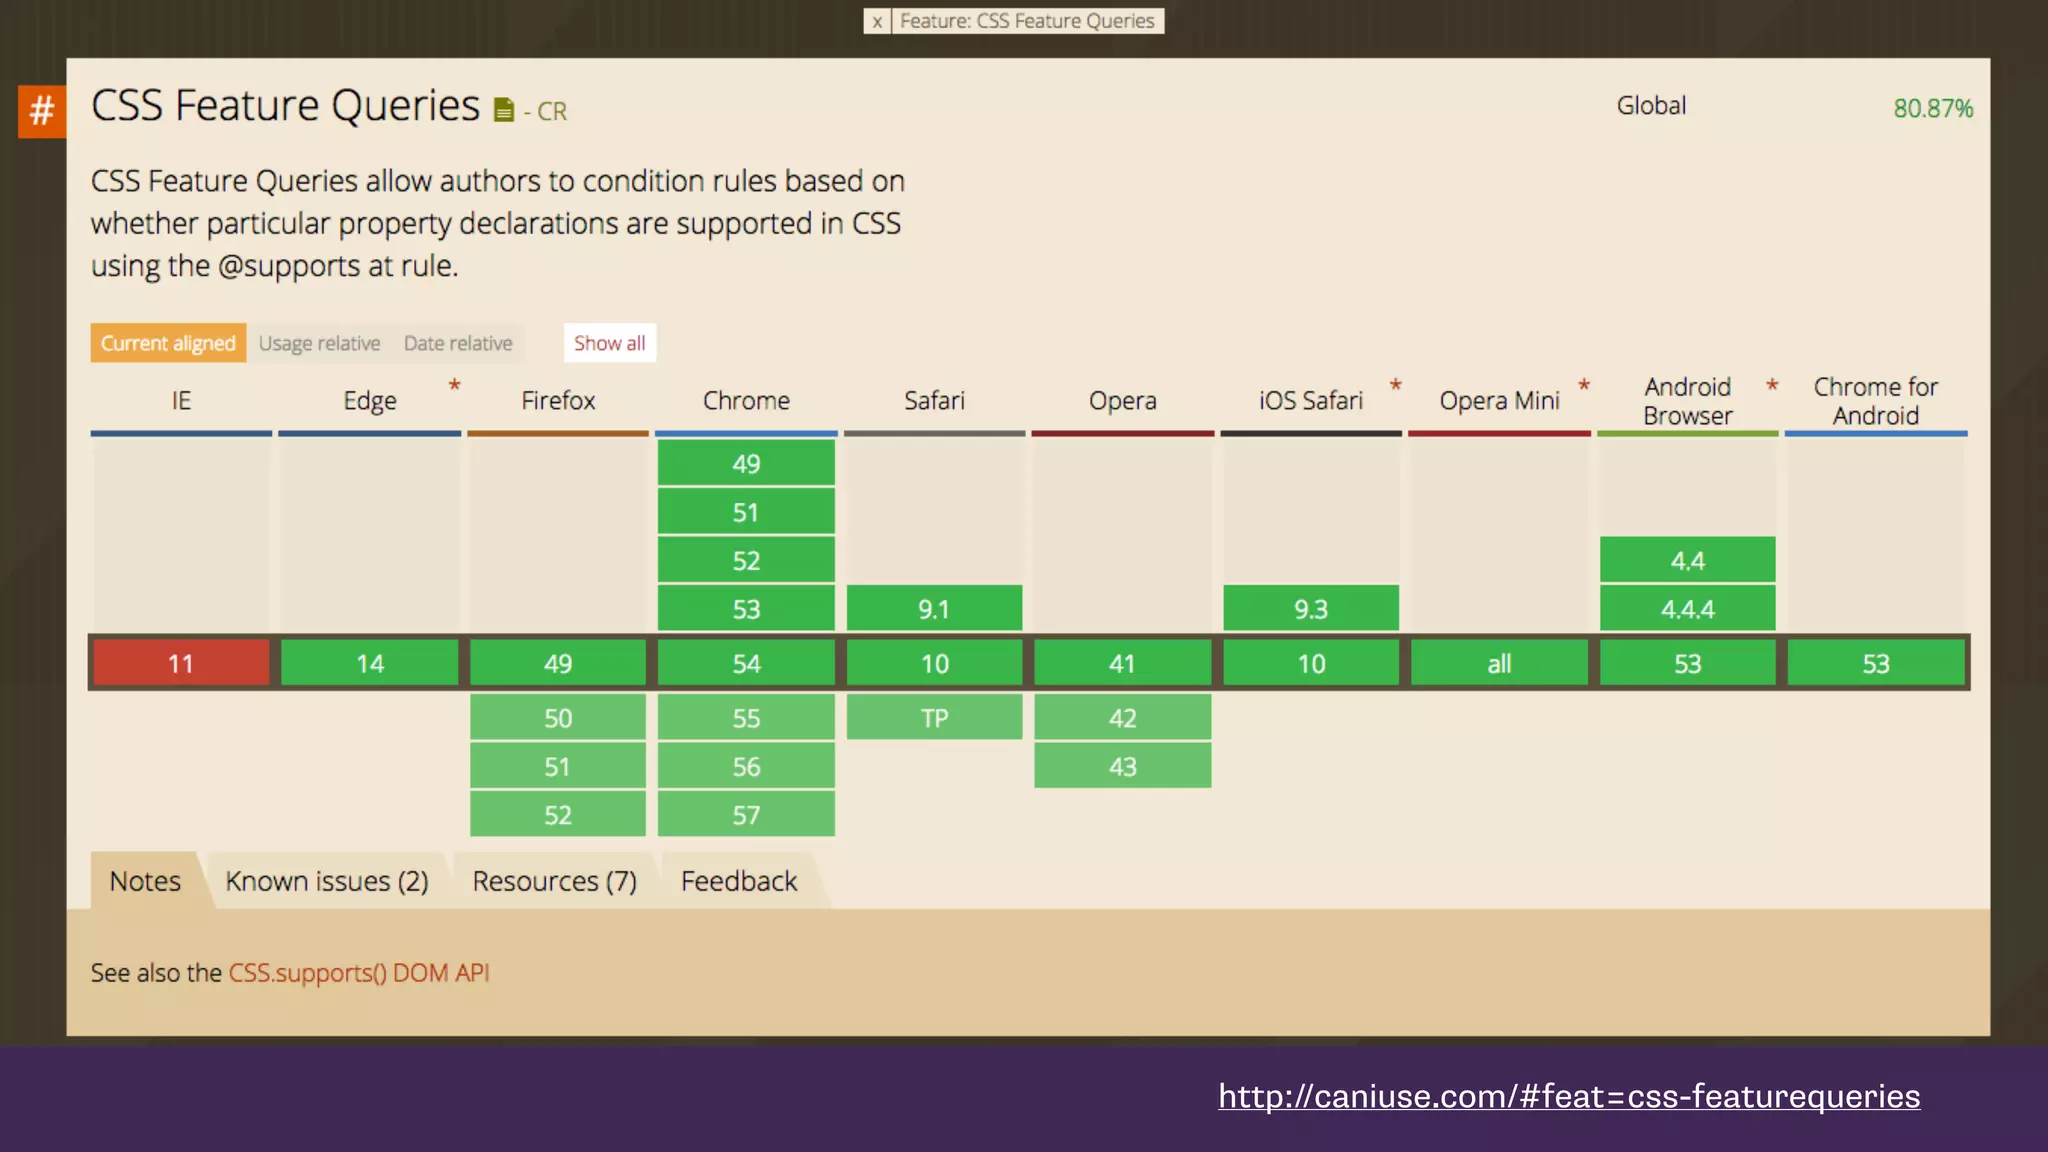
Task: Open the Known issues (2) tab
Action: [327, 881]
